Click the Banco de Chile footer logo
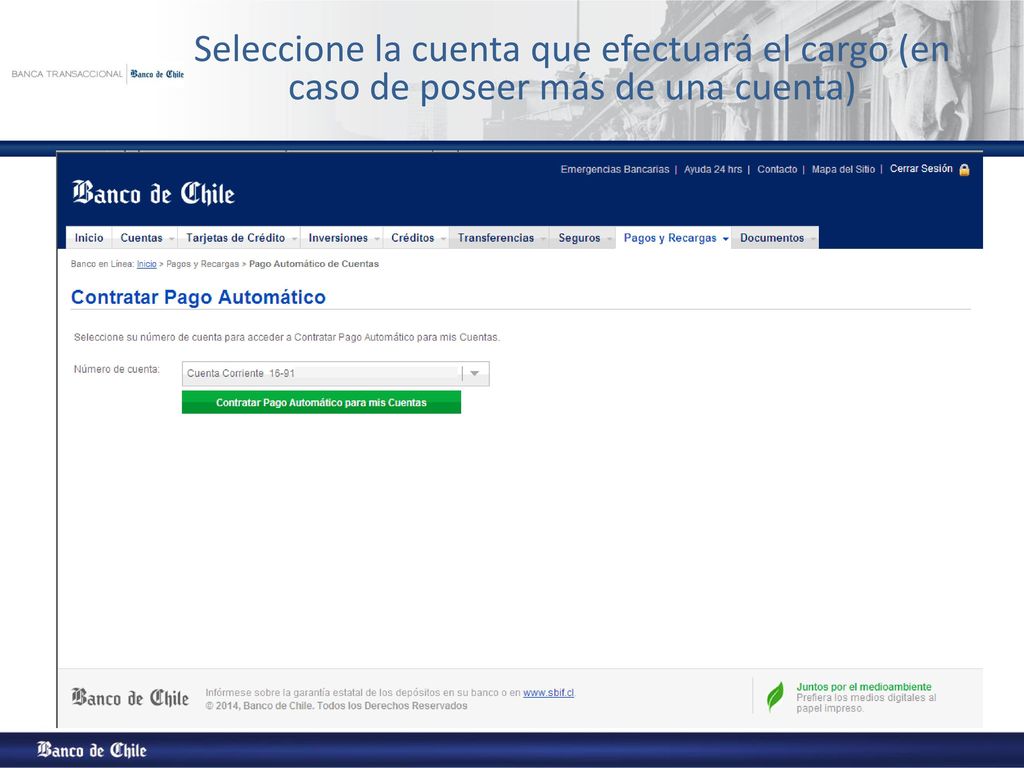Viewport: 1024px width, 768px height. pos(130,698)
